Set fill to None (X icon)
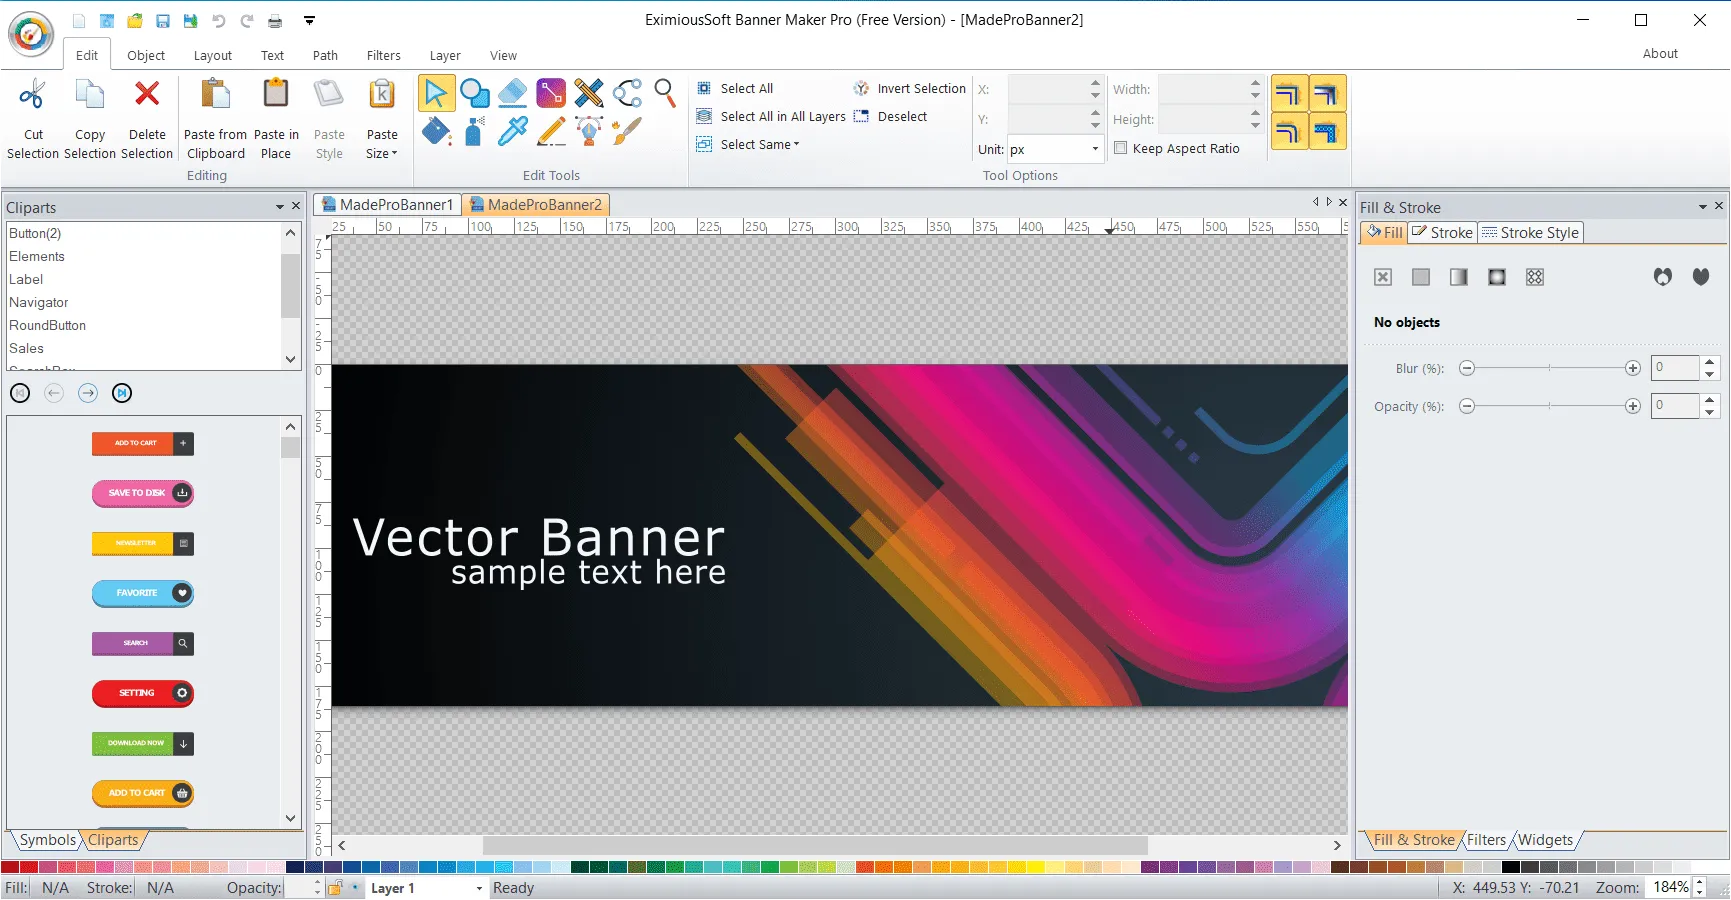1731x900 pixels. tap(1383, 277)
